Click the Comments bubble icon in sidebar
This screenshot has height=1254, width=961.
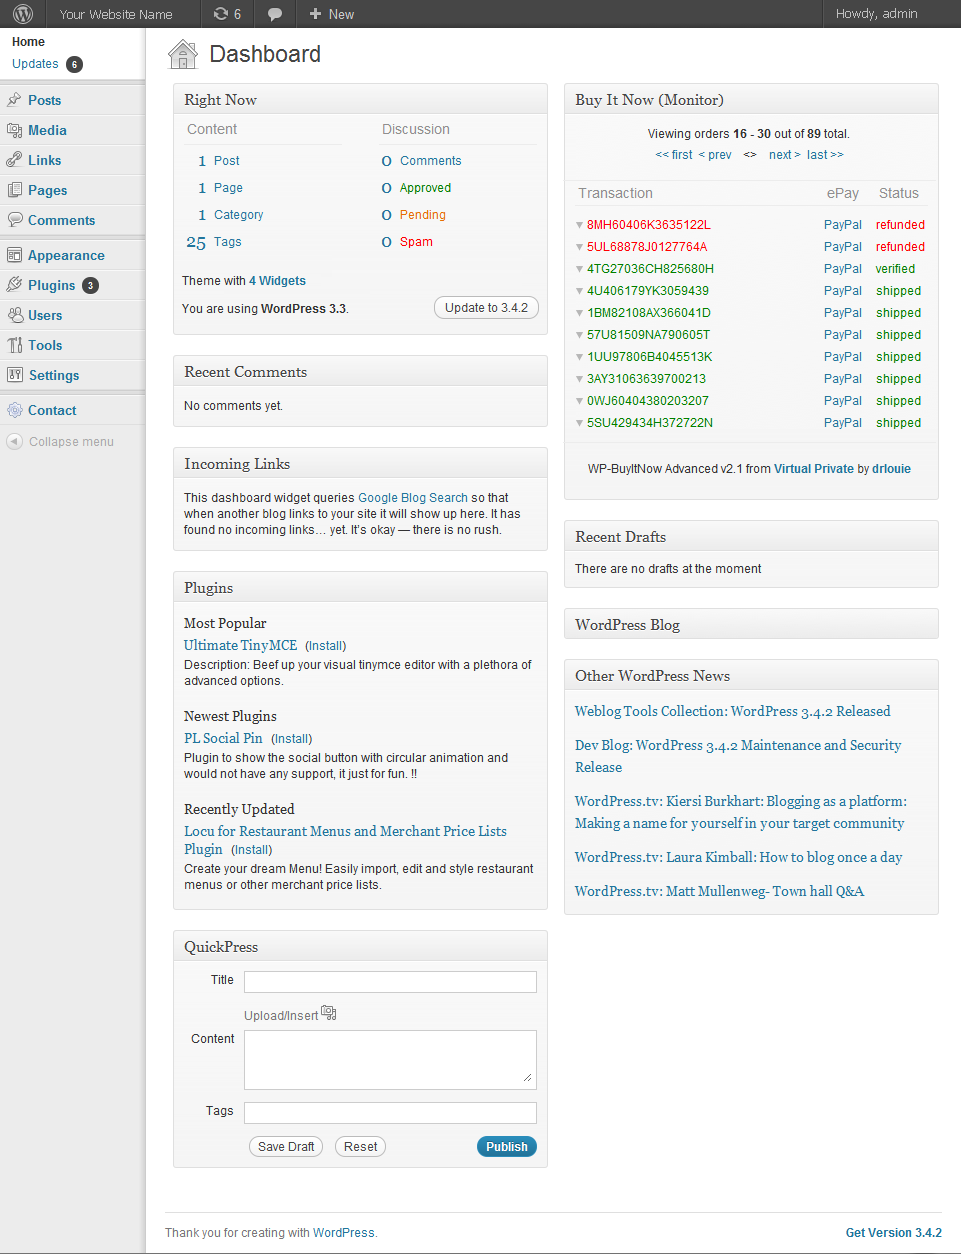coord(14,220)
